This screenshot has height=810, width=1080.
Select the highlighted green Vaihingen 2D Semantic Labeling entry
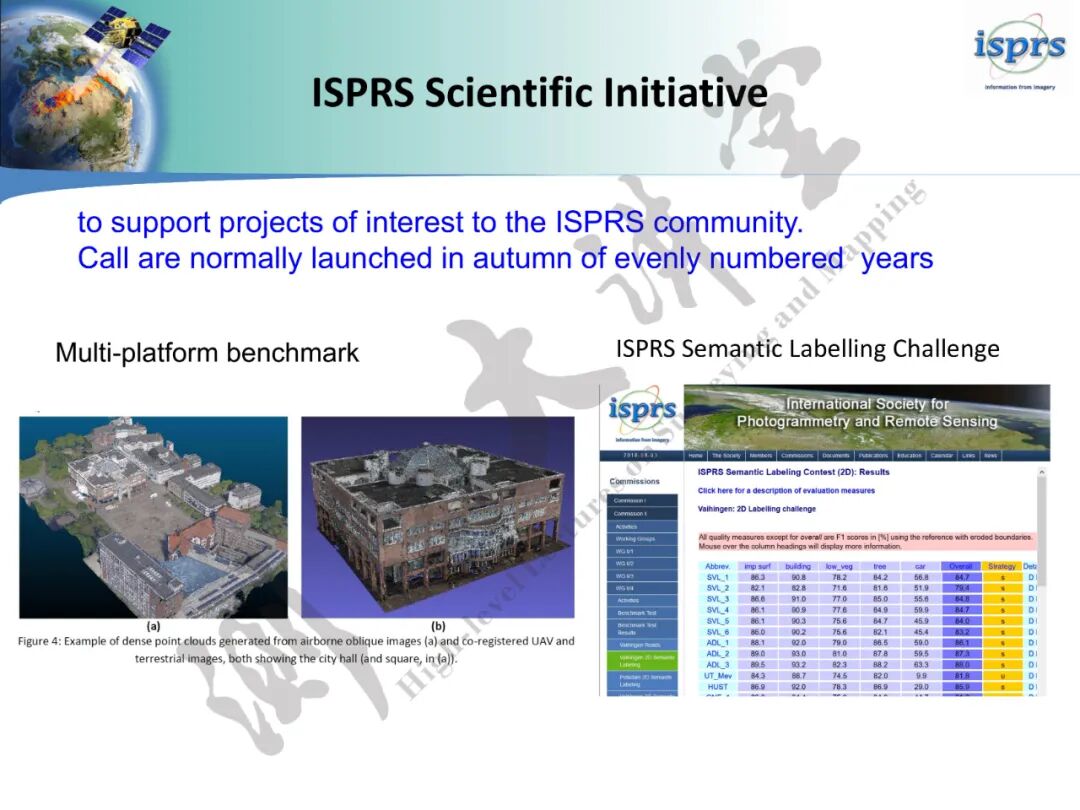(643, 661)
